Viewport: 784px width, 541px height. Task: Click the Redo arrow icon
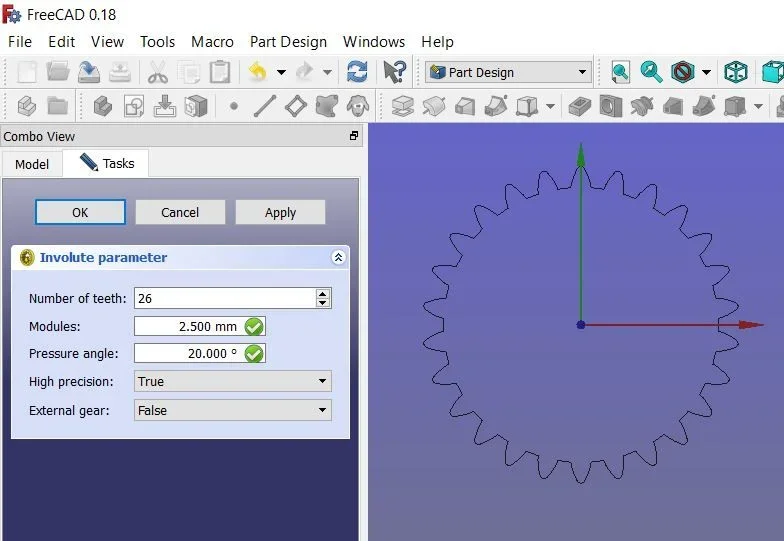click(304, 72)
